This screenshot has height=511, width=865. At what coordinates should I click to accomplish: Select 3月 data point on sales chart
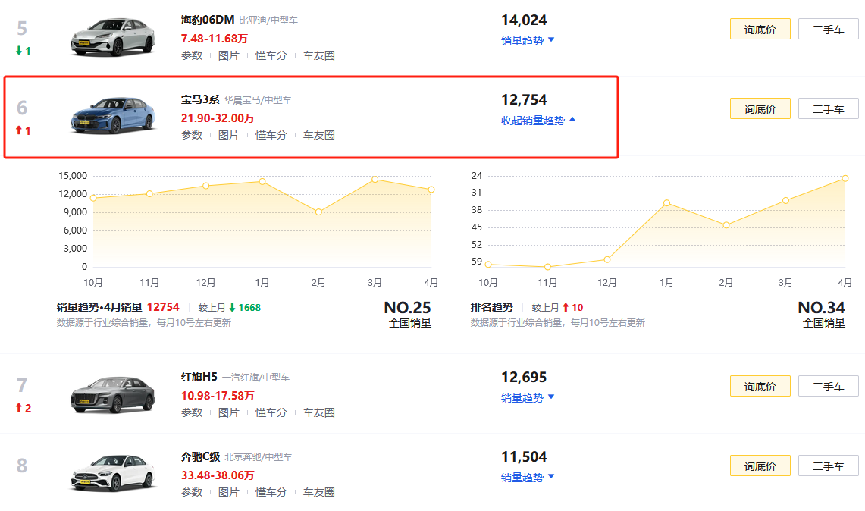point(375,179)
